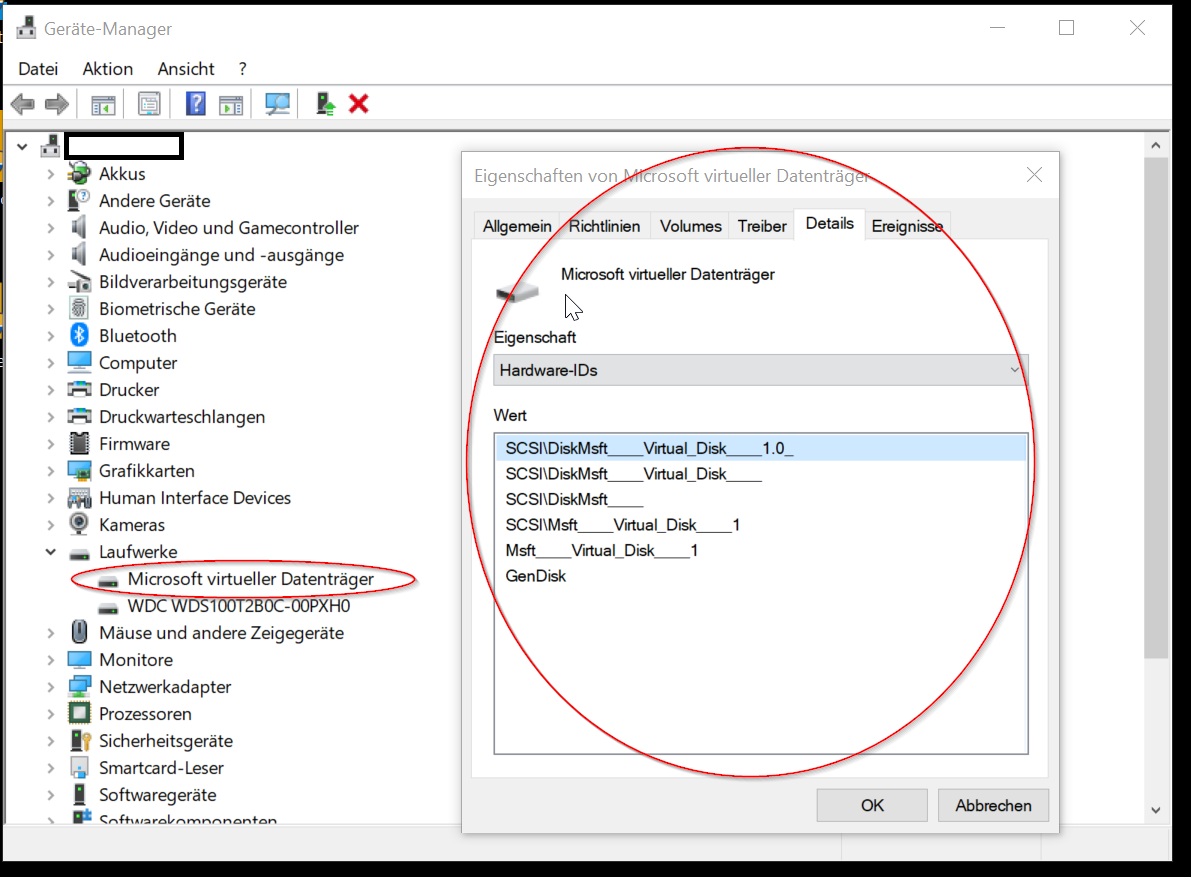Click Update driver toolbar icon
Viewport: 1191px width, 877px height.
click(325, 104)
